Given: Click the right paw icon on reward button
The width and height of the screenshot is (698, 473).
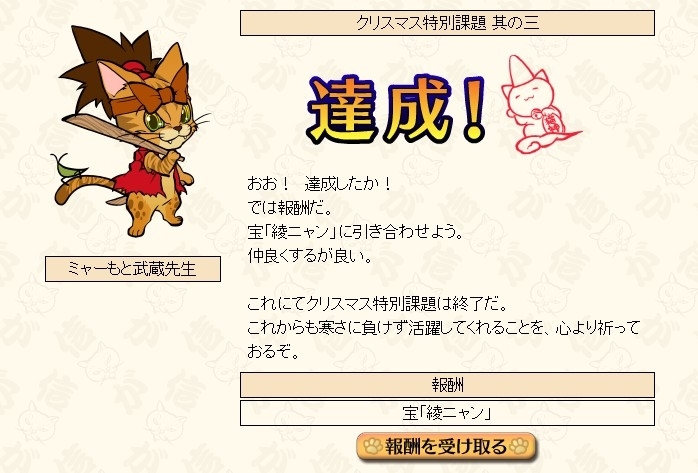Looking at the screenshot, I should tap(519, 446).
